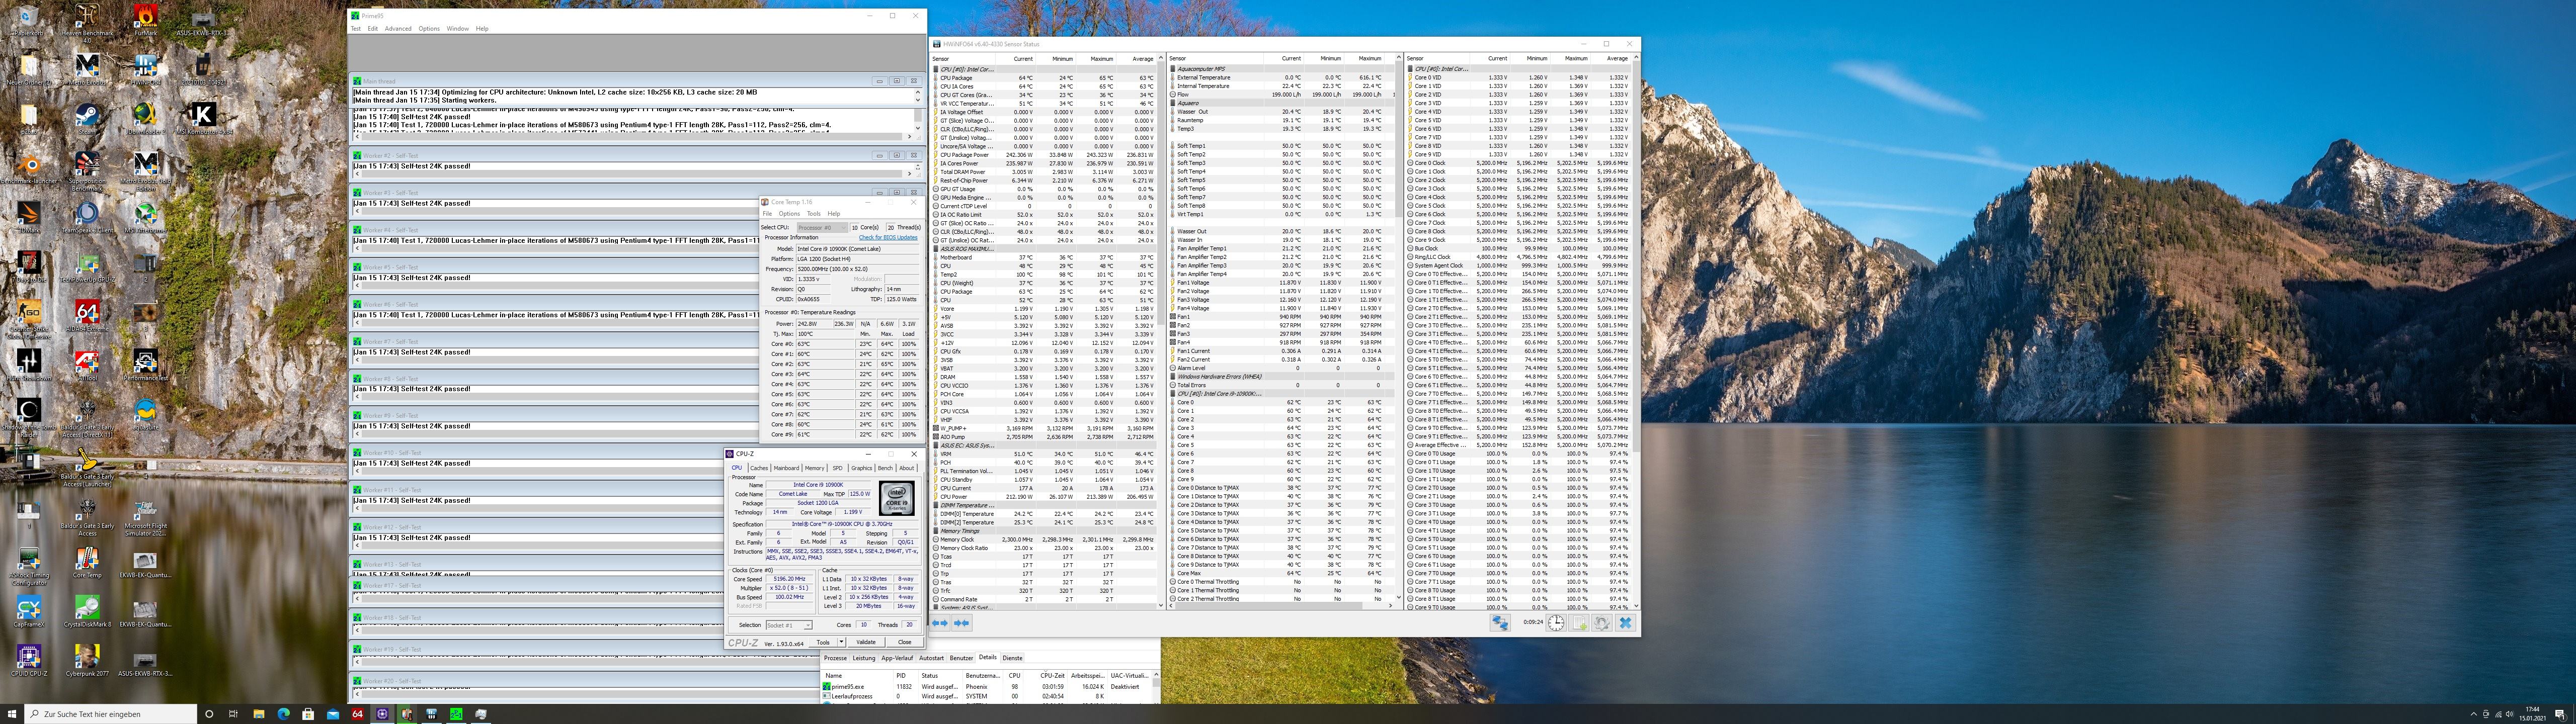Switch to CPU-Z Bench tab
The image size is (2576, 724).
tap(885, 468)
